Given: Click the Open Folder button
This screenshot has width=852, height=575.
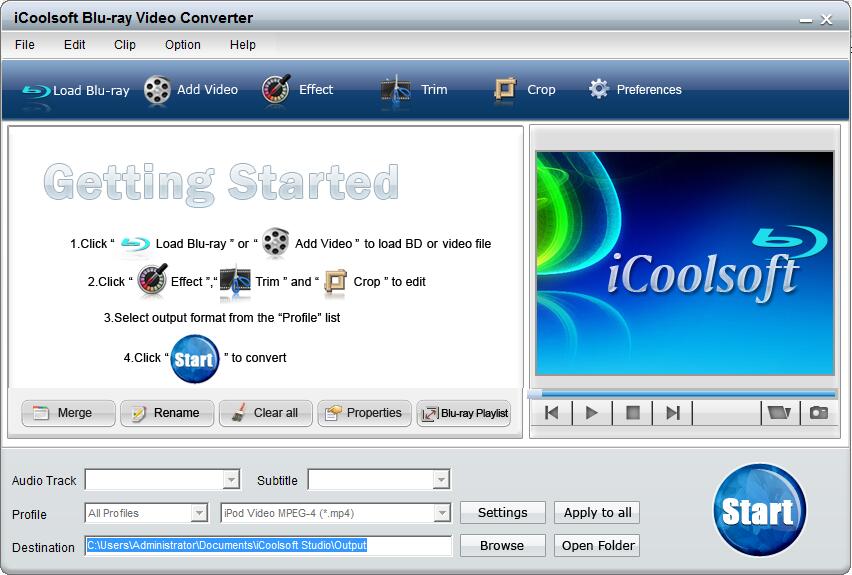Looking at the screenshot, I should tap(597, 546).
